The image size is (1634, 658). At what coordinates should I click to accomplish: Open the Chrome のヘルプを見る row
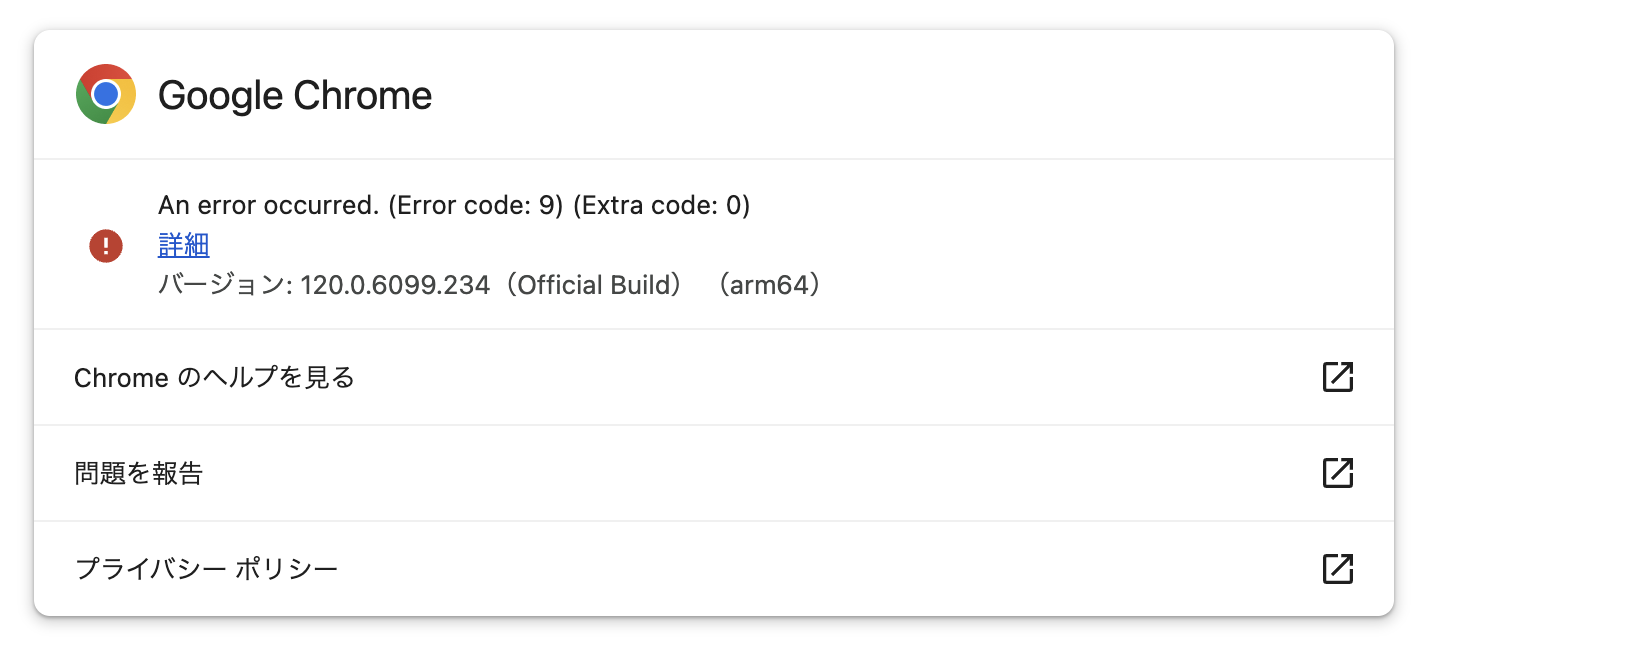click(214, 378)
